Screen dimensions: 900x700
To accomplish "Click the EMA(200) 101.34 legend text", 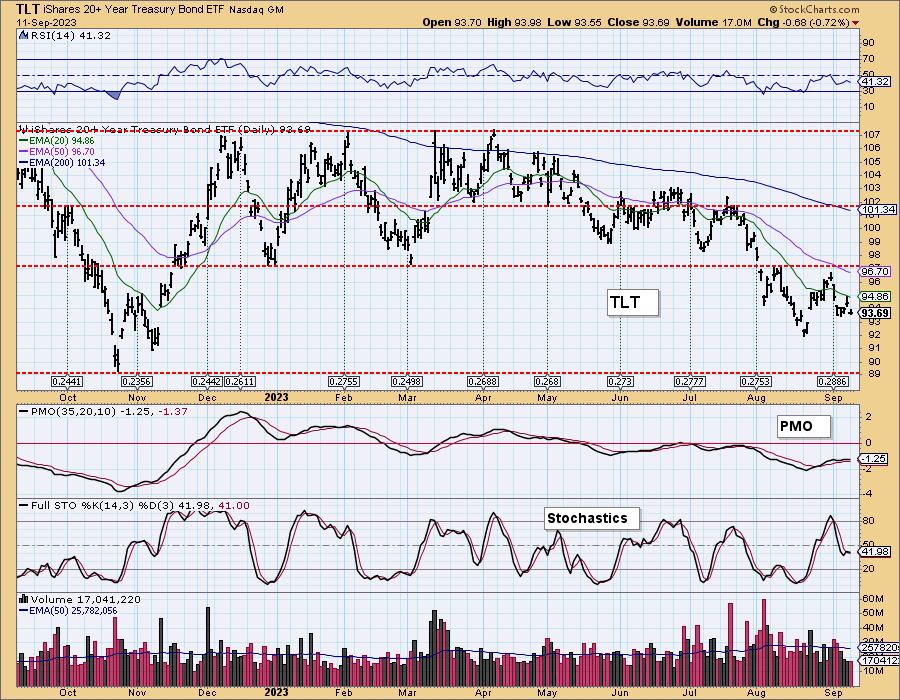I will (67, 162).
